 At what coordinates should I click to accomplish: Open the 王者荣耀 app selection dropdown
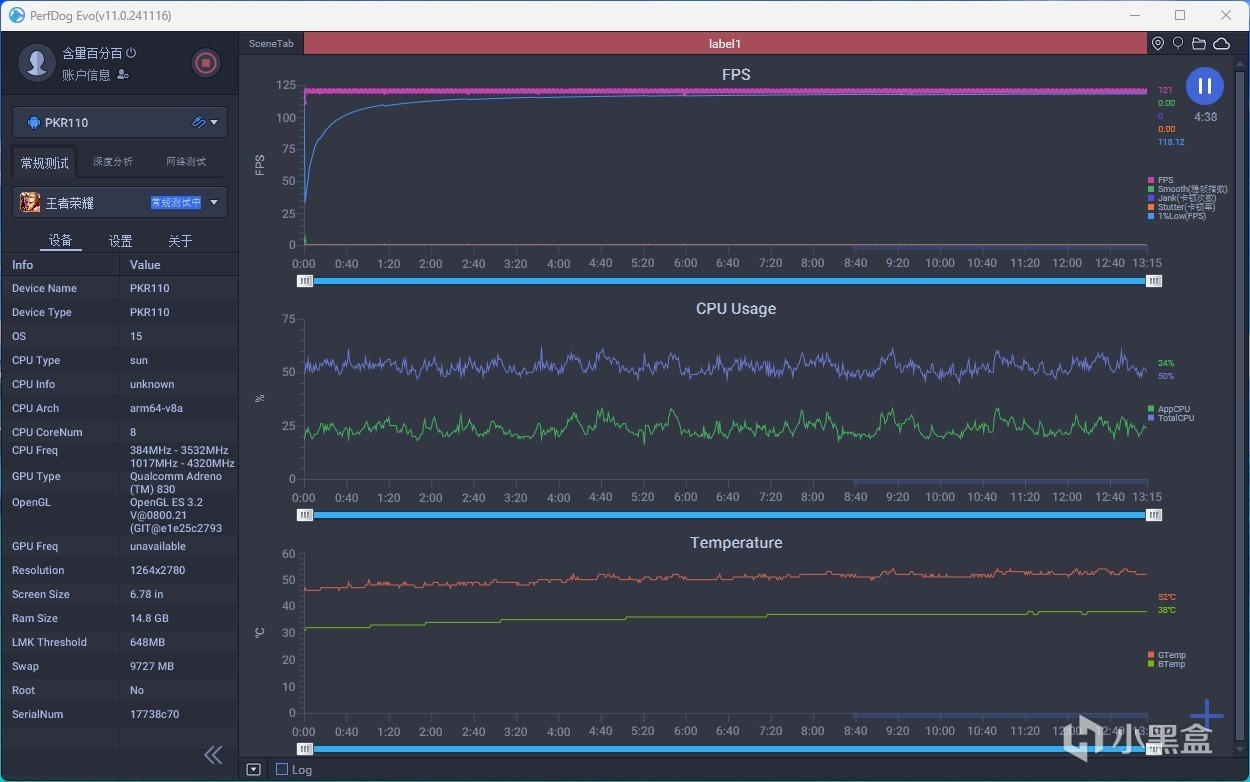[214, 202]
